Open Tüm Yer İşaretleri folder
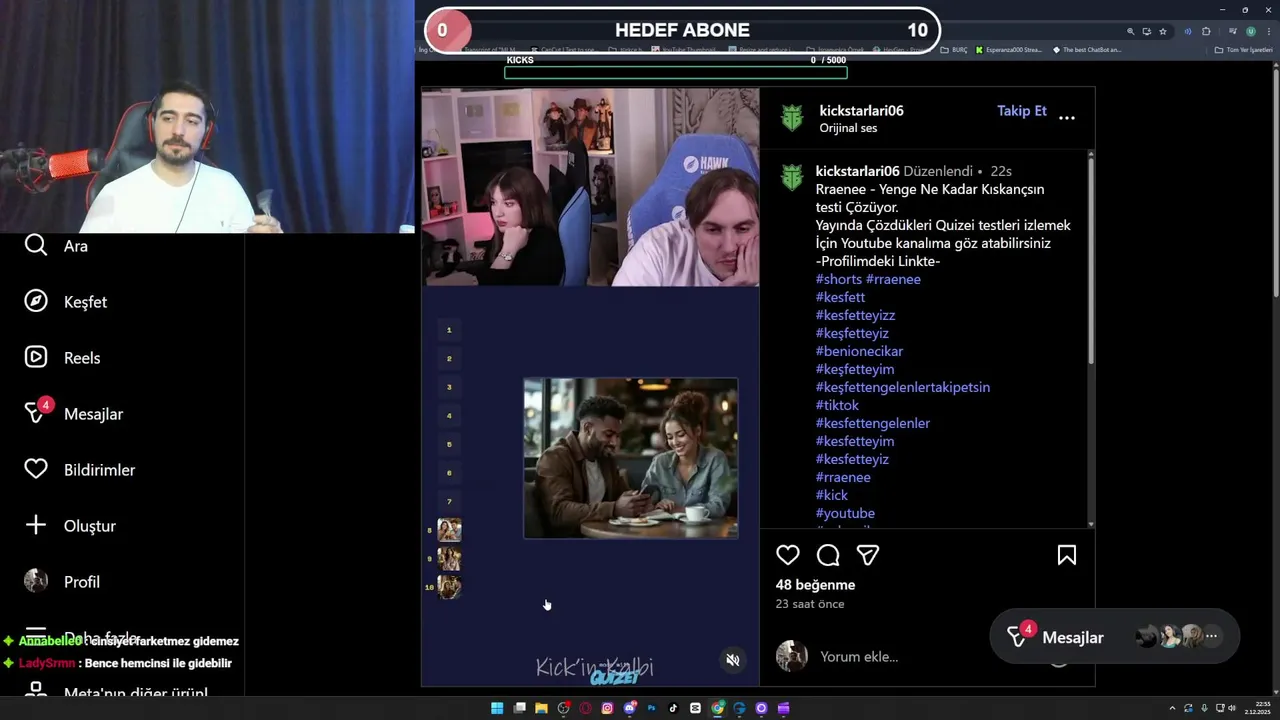 (1243, 50)
